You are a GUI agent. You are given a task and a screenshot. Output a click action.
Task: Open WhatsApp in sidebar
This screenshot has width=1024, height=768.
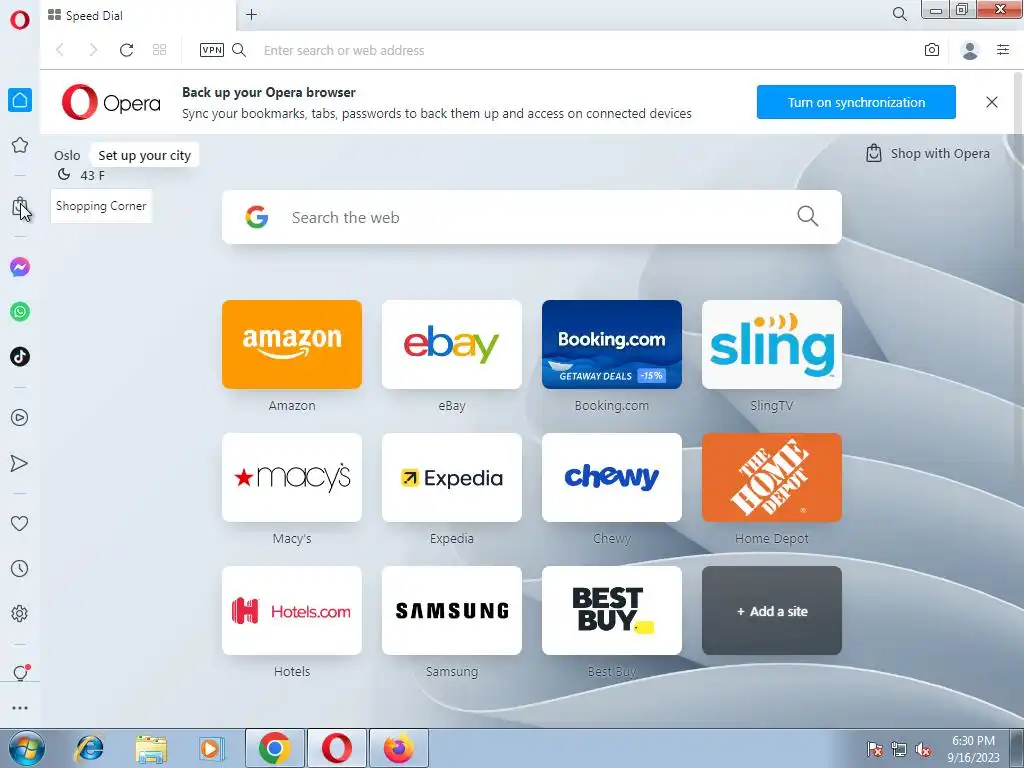(x=20, y=312)
